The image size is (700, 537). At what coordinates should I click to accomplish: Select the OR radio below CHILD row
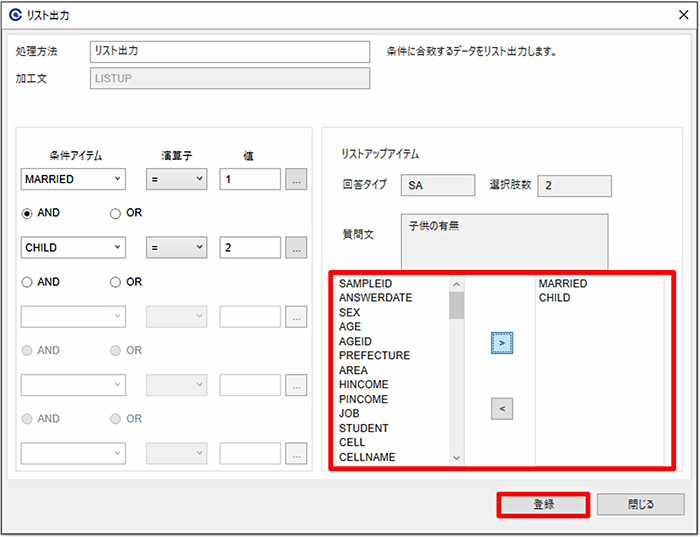pyautogui.click(x=115, y=282)
